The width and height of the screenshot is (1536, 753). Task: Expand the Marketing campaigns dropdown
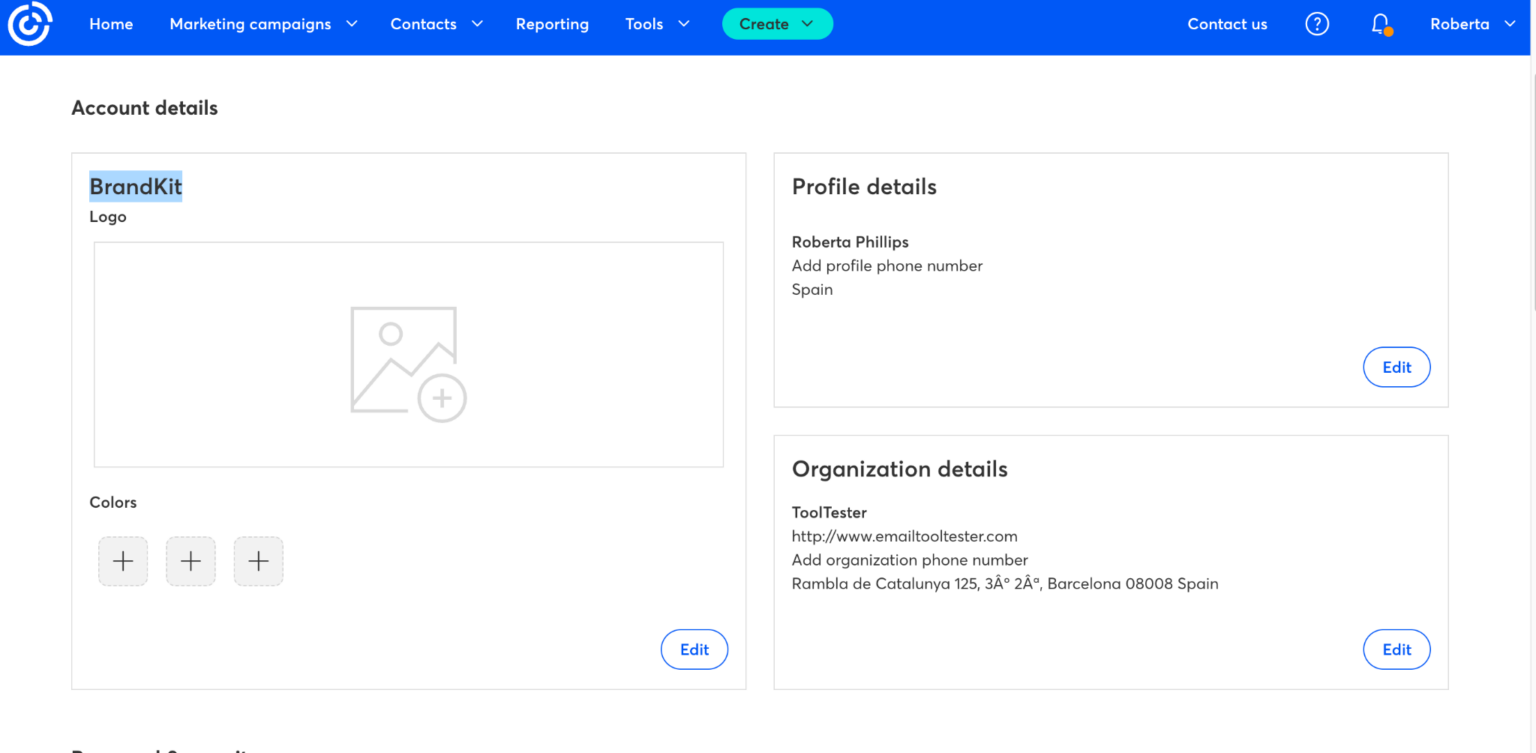263,24
